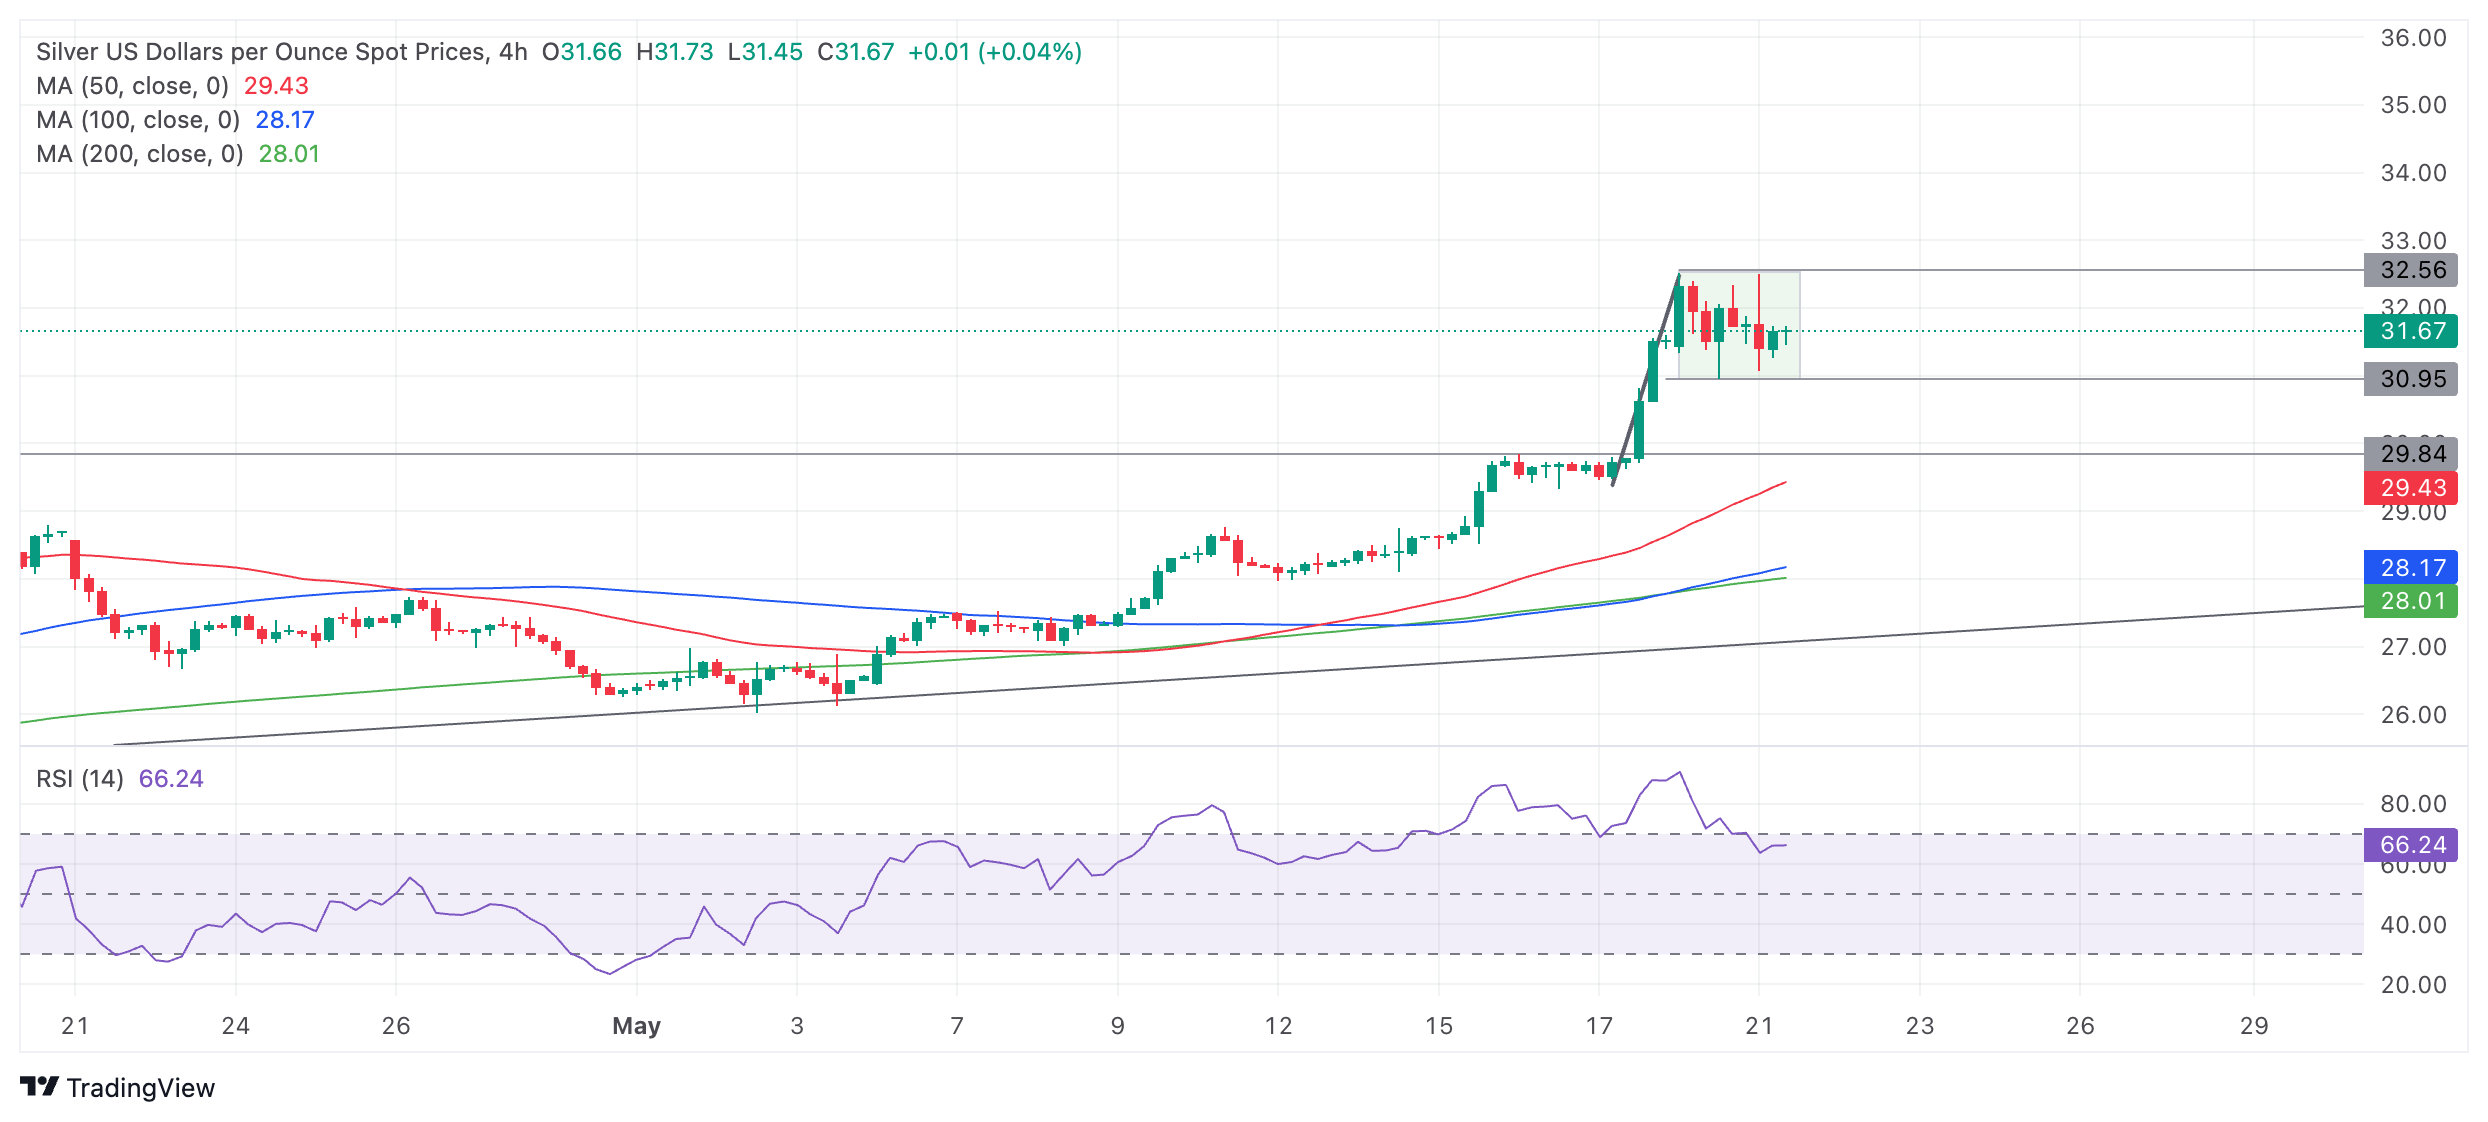
Task: Click the 20.00 RSI axis label
Action: click(x=2413, y=985)
